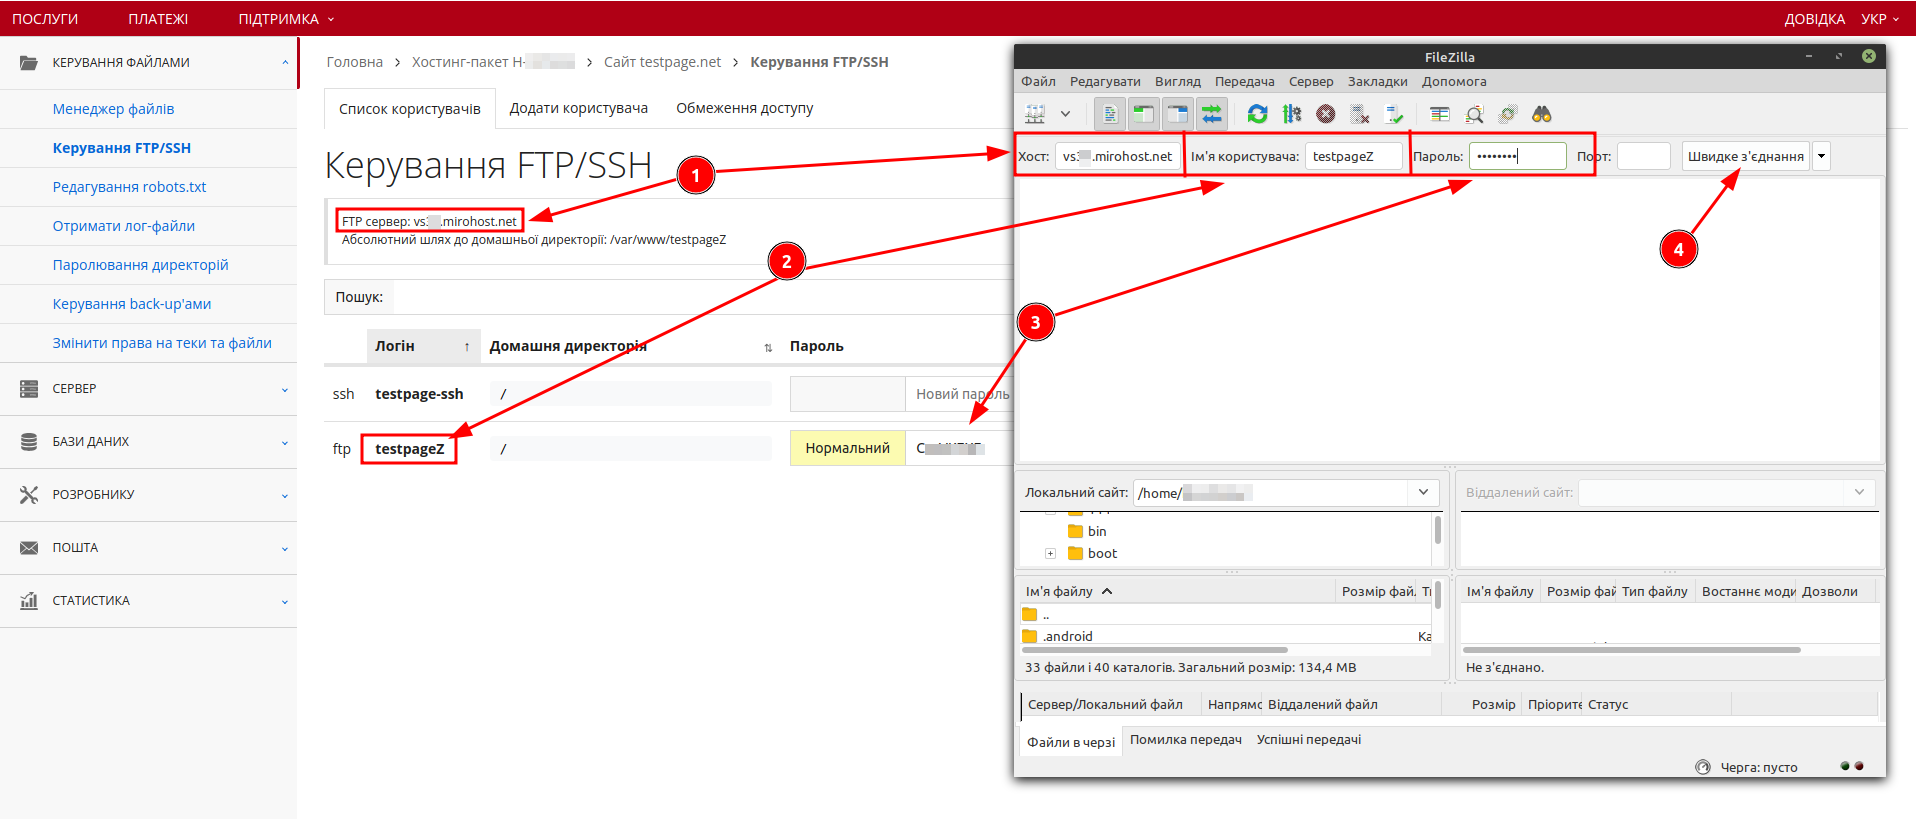Click the disconnect from server icon

point(1360,114)
